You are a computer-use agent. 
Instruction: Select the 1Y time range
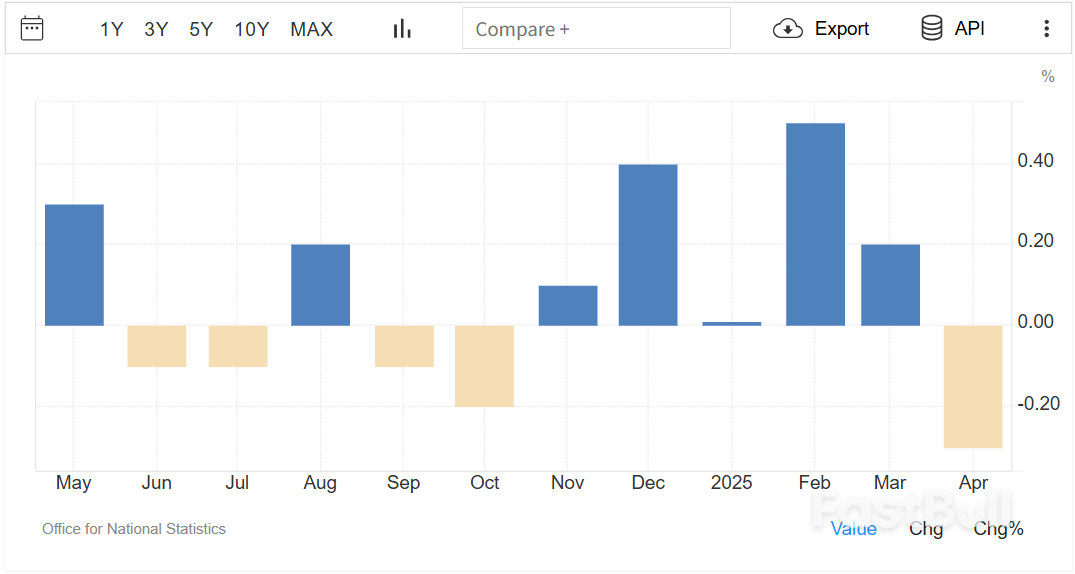pyautogui.click(x=111, y=30)
